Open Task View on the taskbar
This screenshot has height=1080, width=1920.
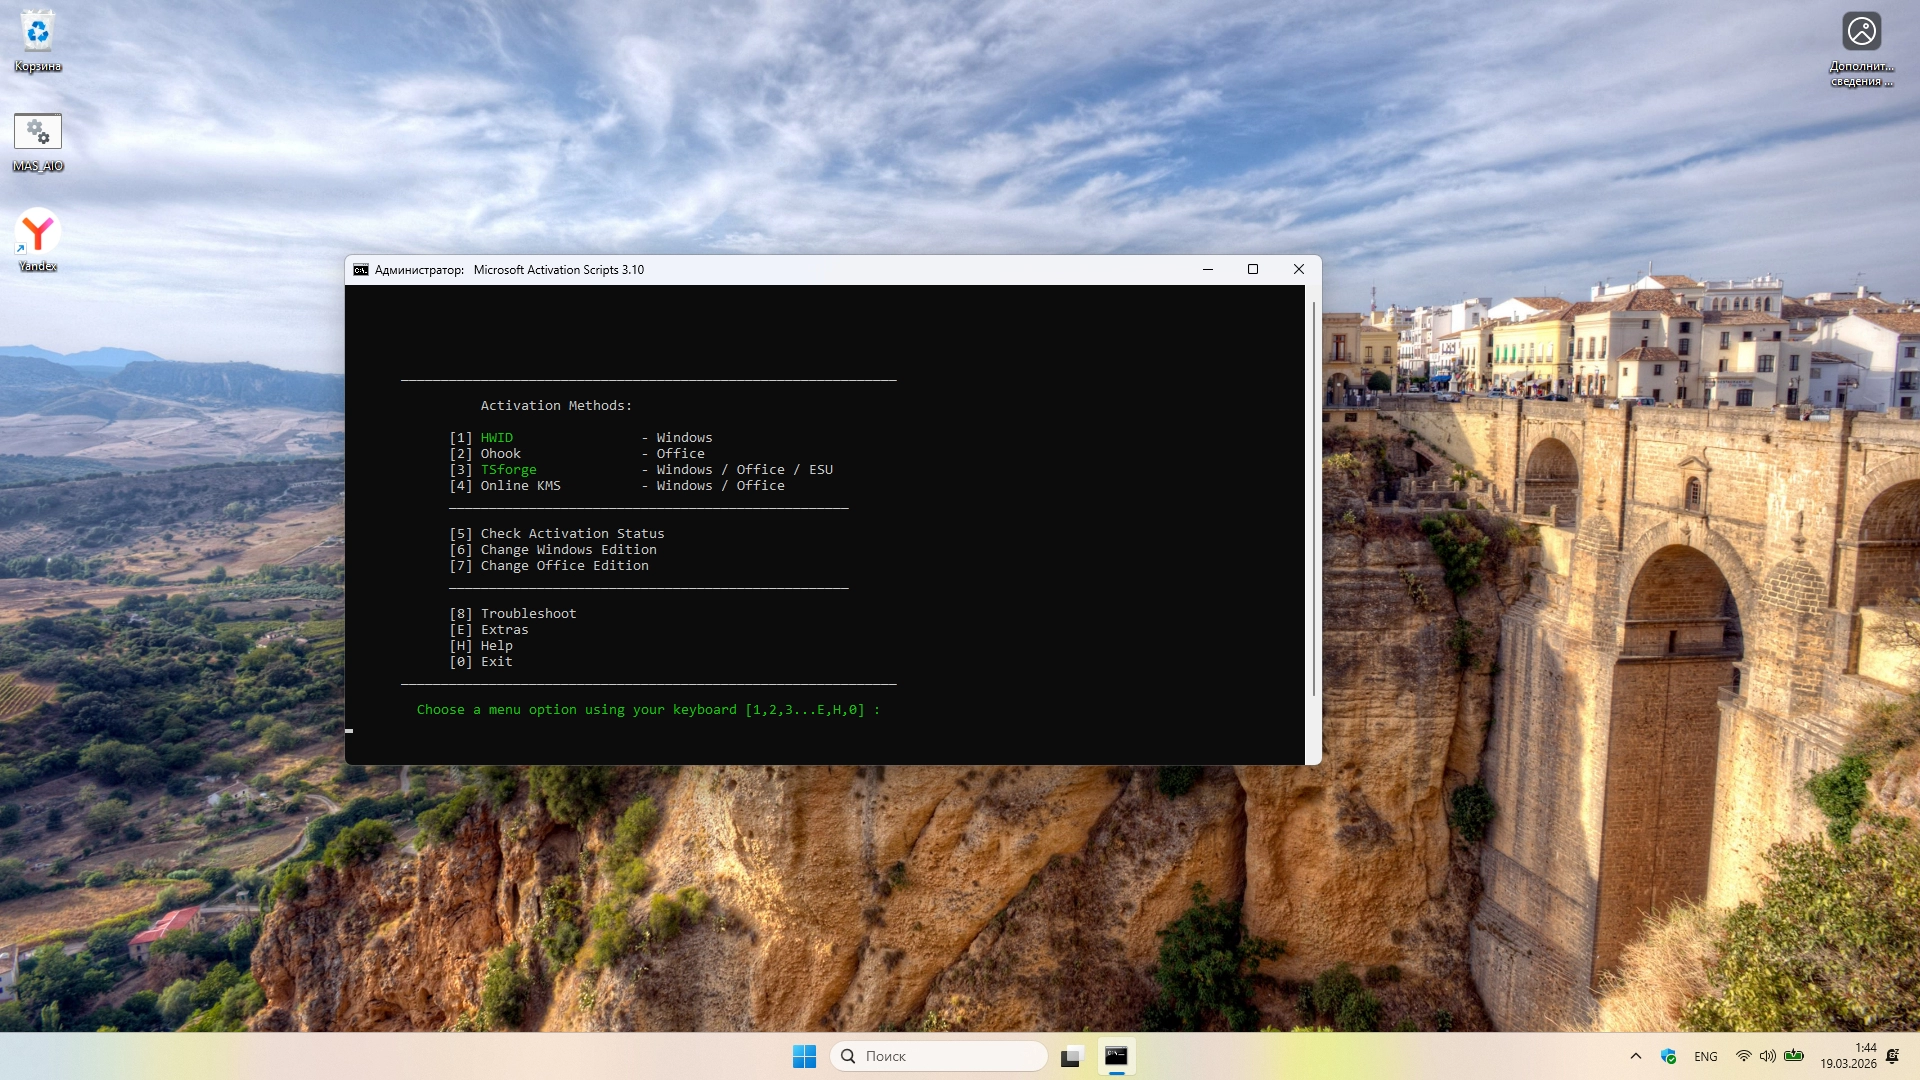point(1072,1056)
